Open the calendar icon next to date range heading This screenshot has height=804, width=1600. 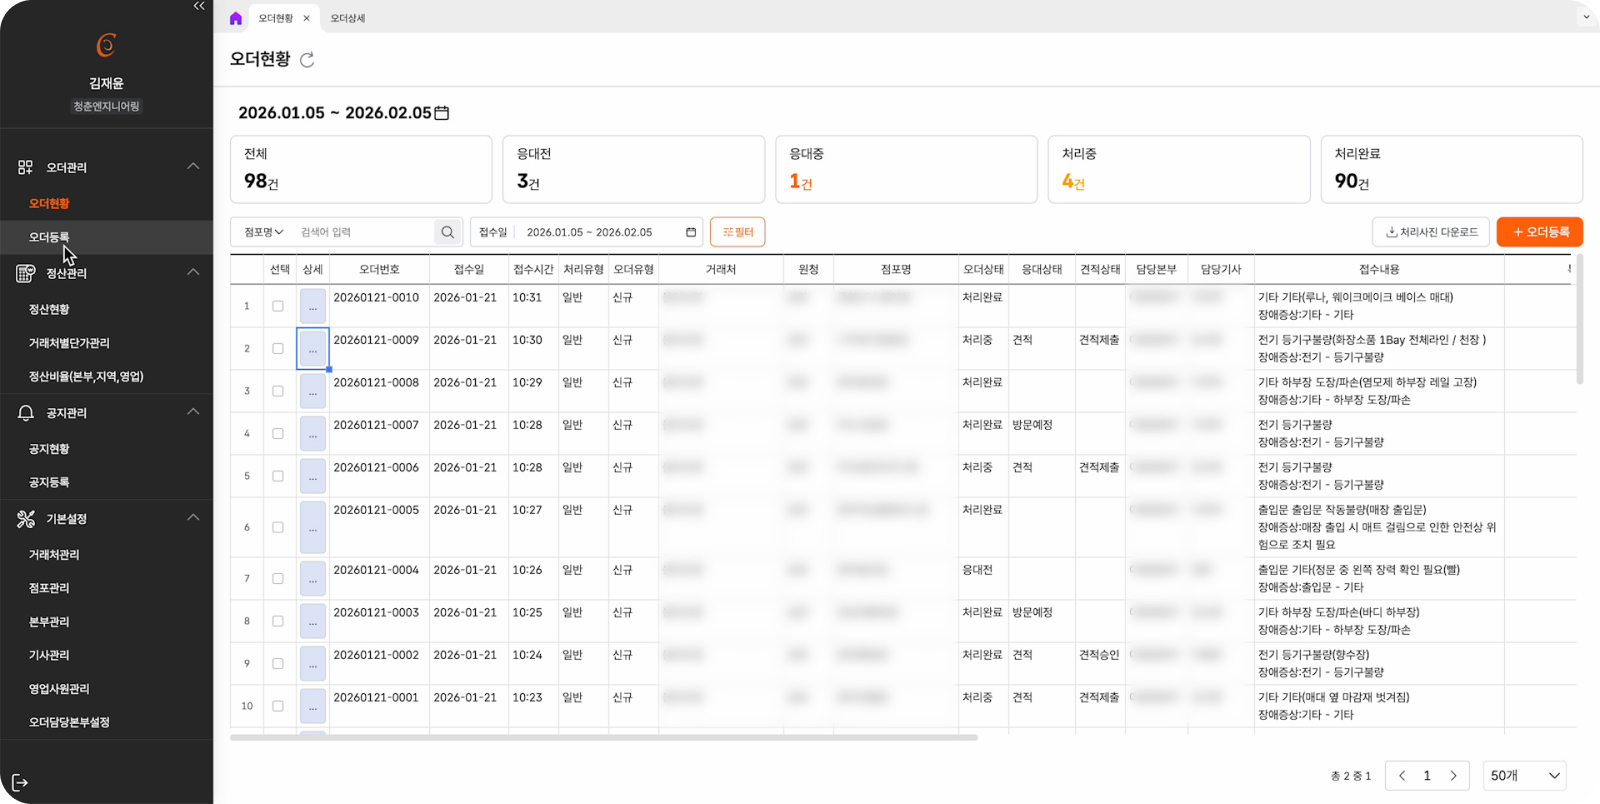[x=442, y=113]
